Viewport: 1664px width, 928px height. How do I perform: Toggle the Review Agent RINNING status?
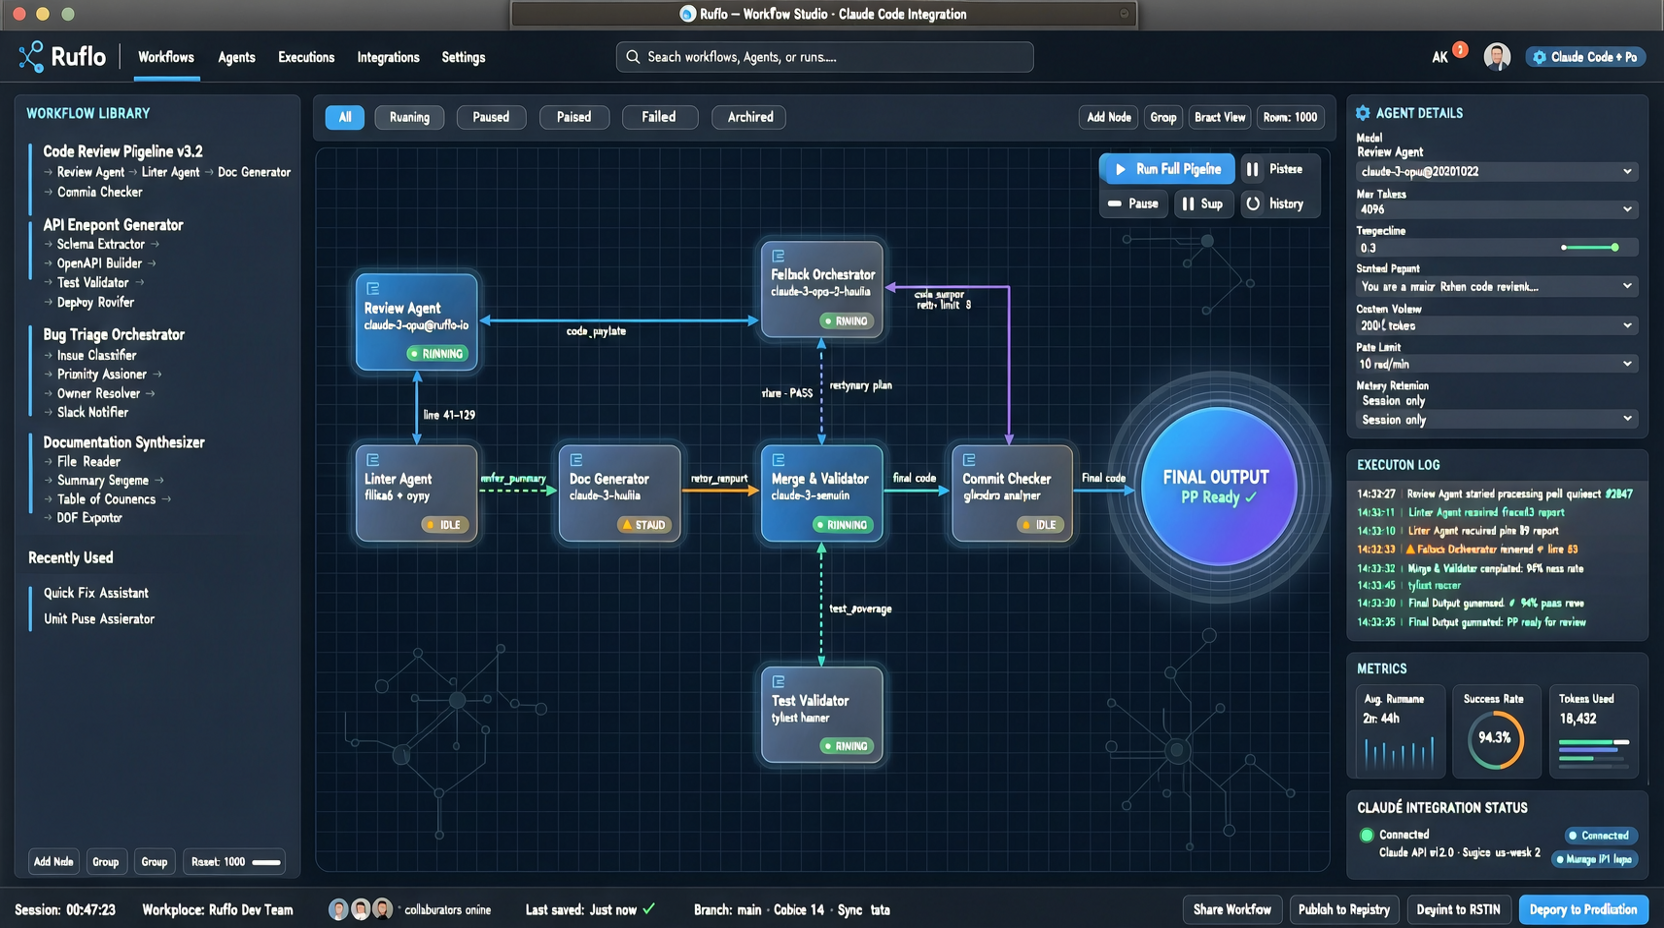[436, 354]
